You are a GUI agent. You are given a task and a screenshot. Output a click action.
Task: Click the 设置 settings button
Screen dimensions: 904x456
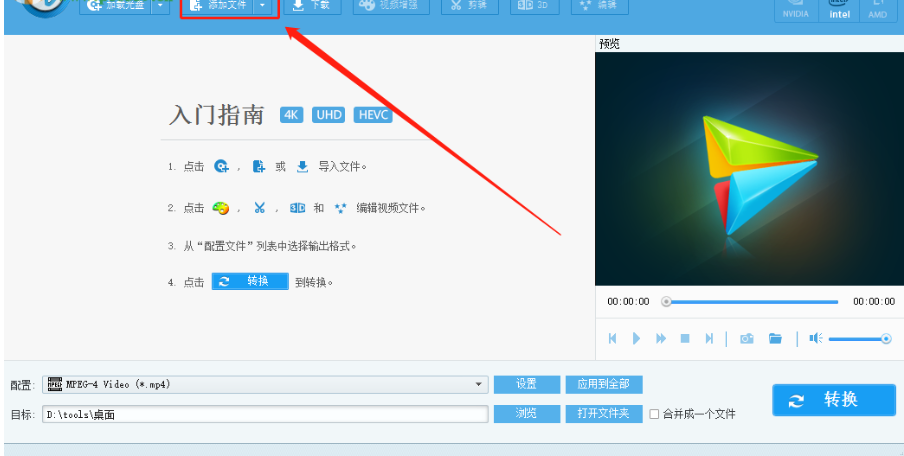click(x=527, y=385)
